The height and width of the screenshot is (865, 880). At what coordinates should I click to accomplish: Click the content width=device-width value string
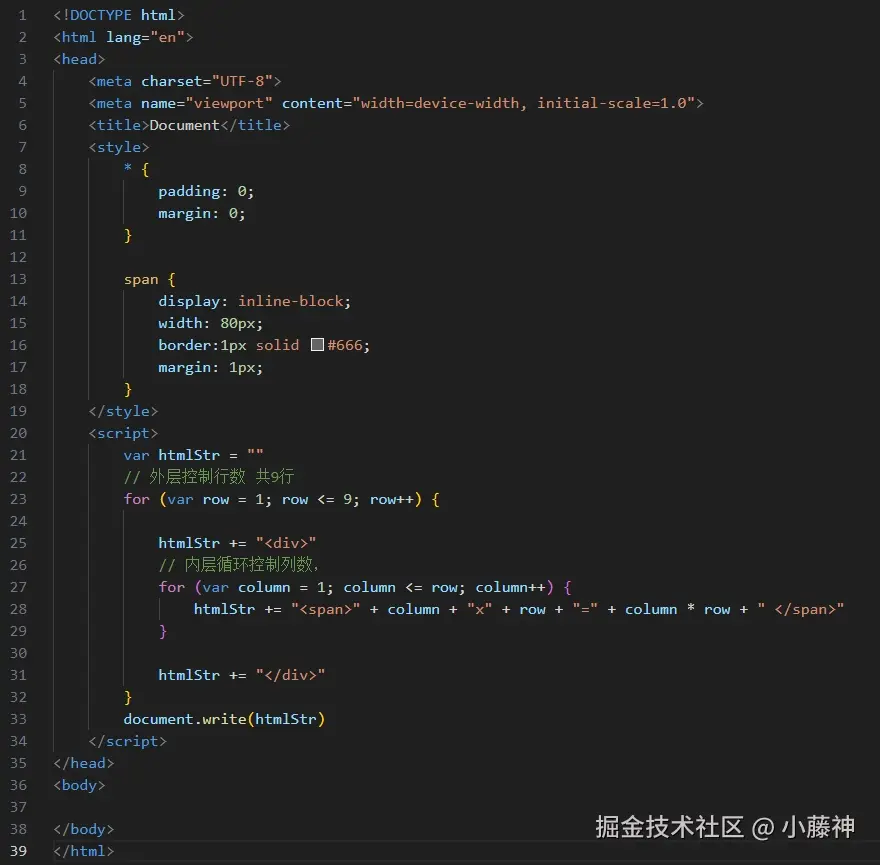[524, 103]
